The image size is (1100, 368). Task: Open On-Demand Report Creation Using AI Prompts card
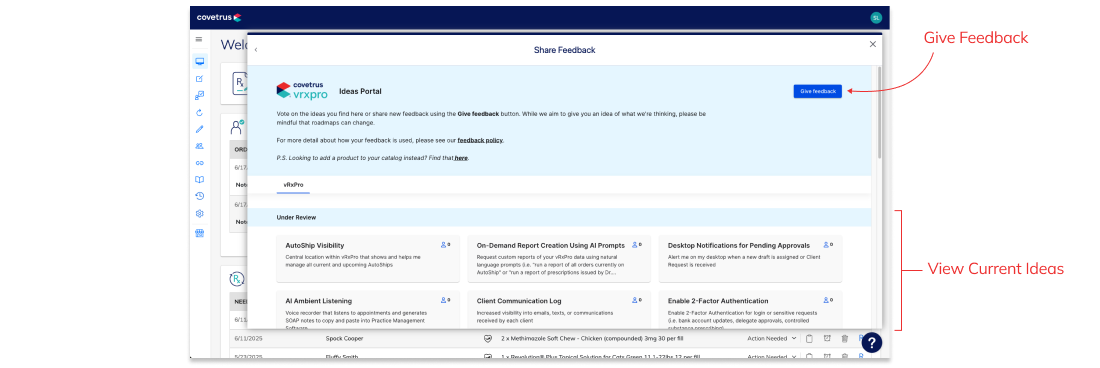point(559,259)
